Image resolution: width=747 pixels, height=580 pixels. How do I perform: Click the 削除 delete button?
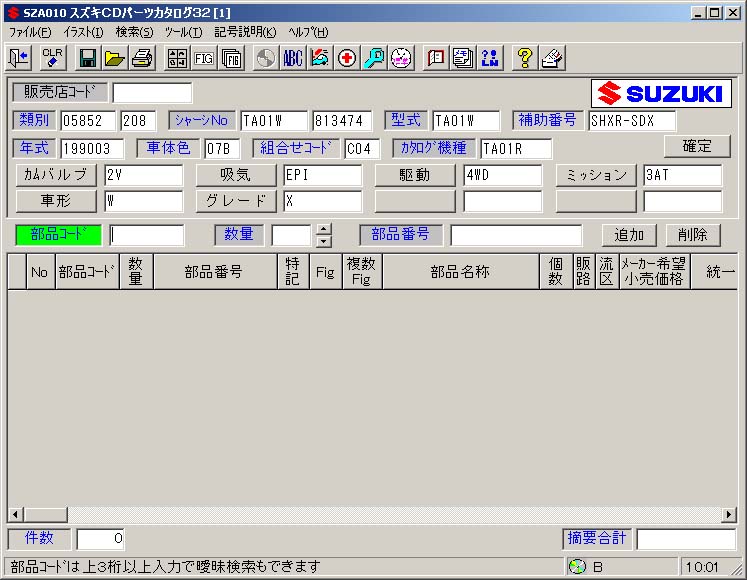tap(692, 235)
